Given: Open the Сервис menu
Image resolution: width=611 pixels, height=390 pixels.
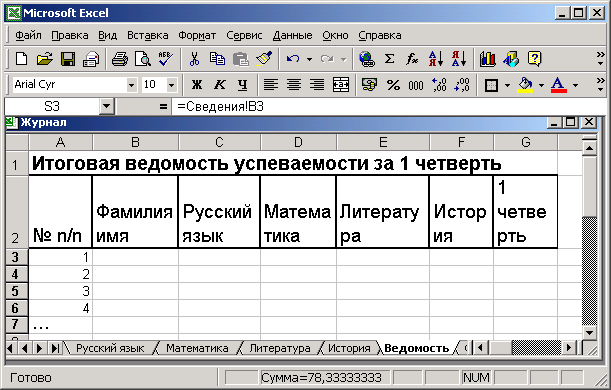Looking at the screenshot, I should tap(244, 35).
